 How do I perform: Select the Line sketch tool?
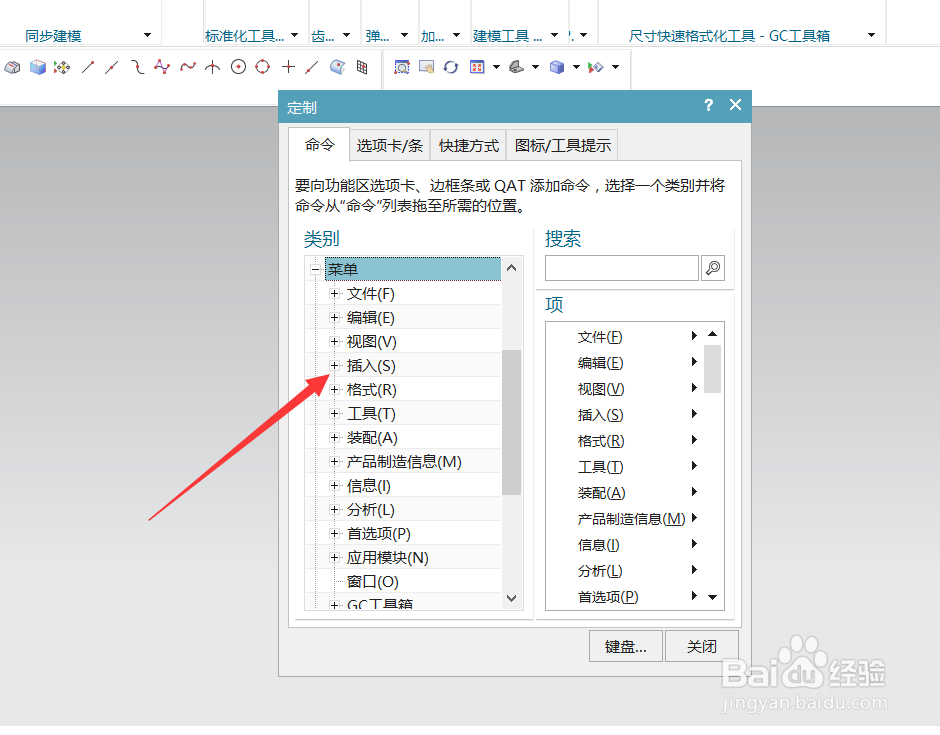tap(87, 68)
